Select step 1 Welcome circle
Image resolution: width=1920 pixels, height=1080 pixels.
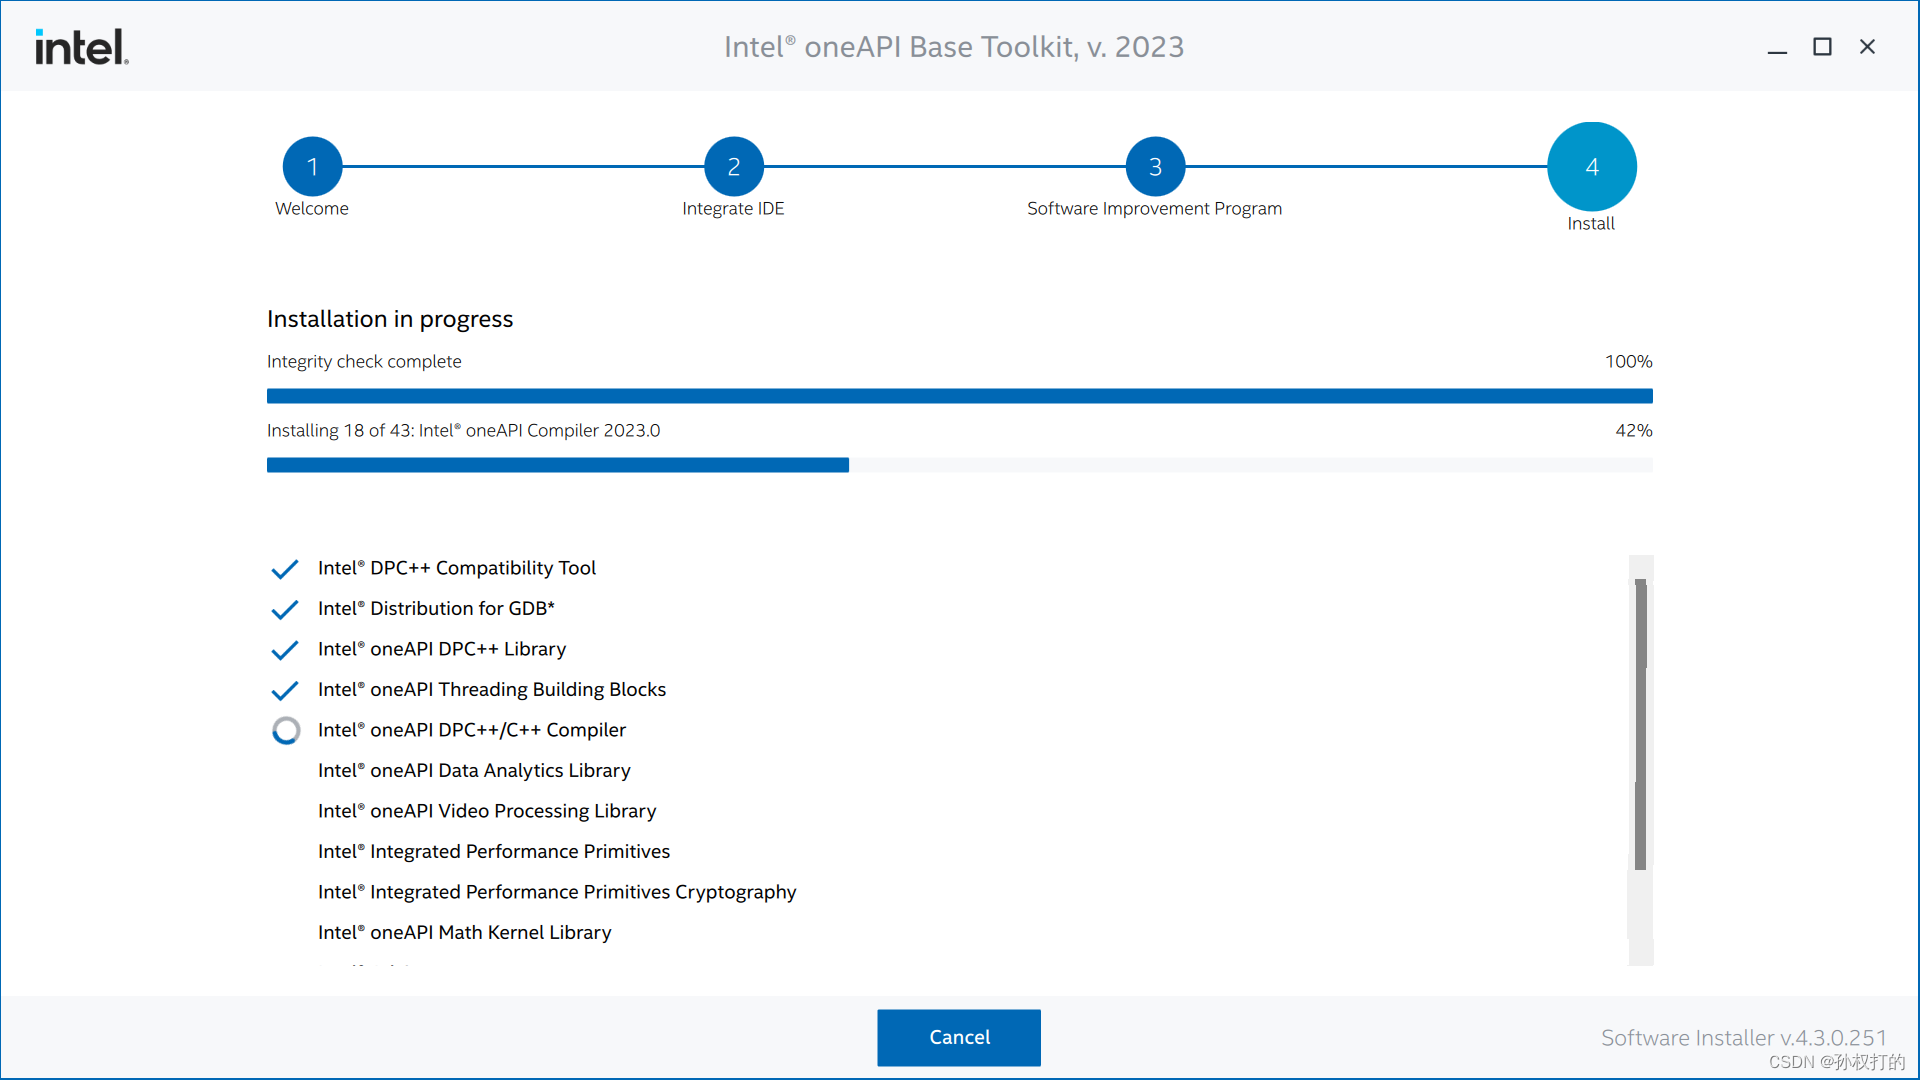312,166
